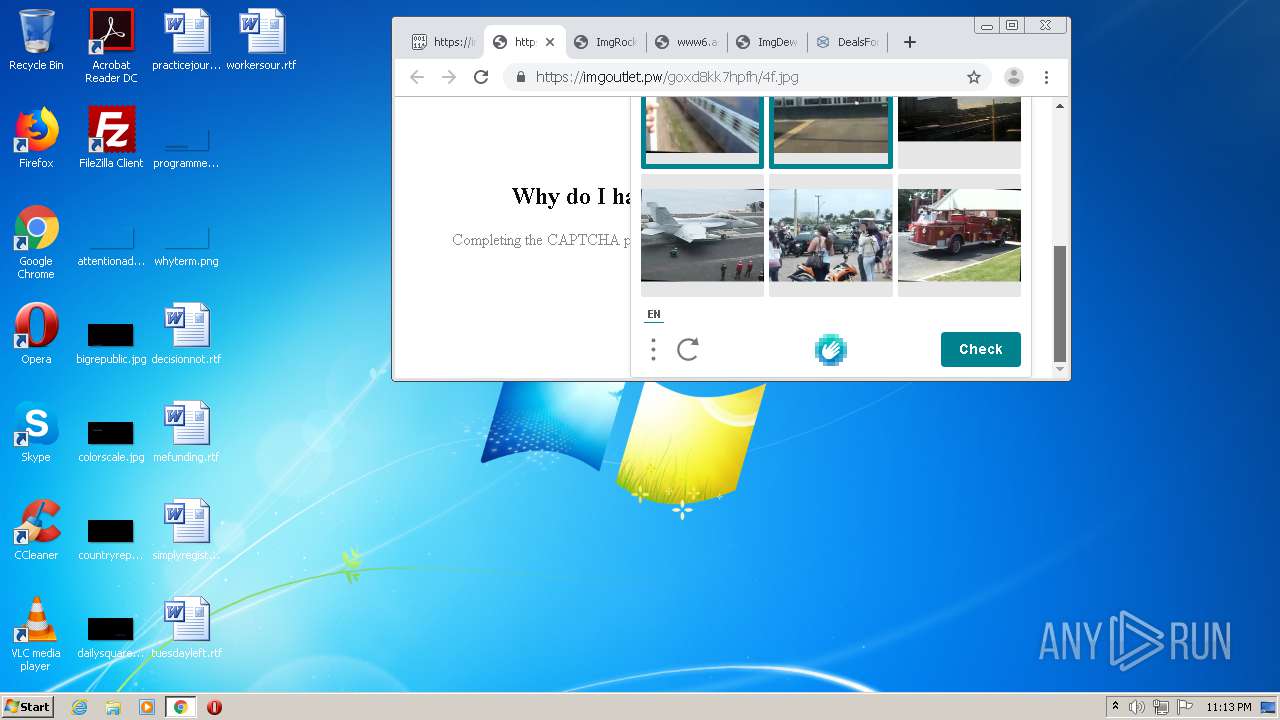1280x720 pixels.
Task: Switch to the ImgRock tab
Action: (x=606, y=42)
